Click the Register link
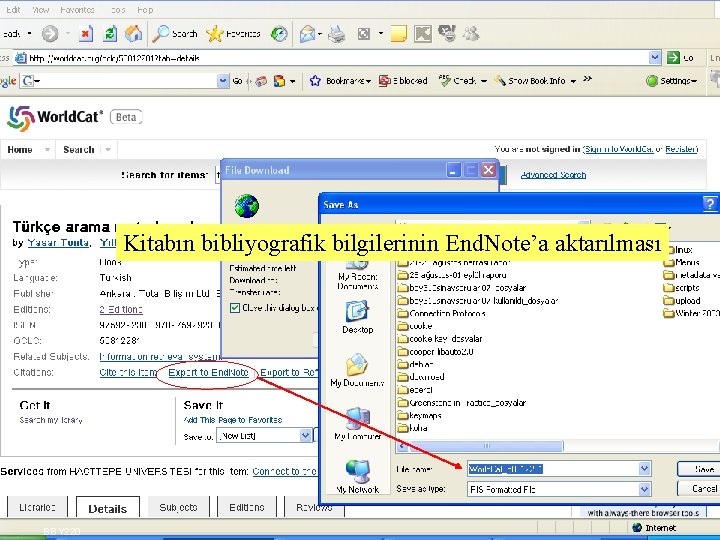This screenshot has height=540, width=720. [681, 149]
